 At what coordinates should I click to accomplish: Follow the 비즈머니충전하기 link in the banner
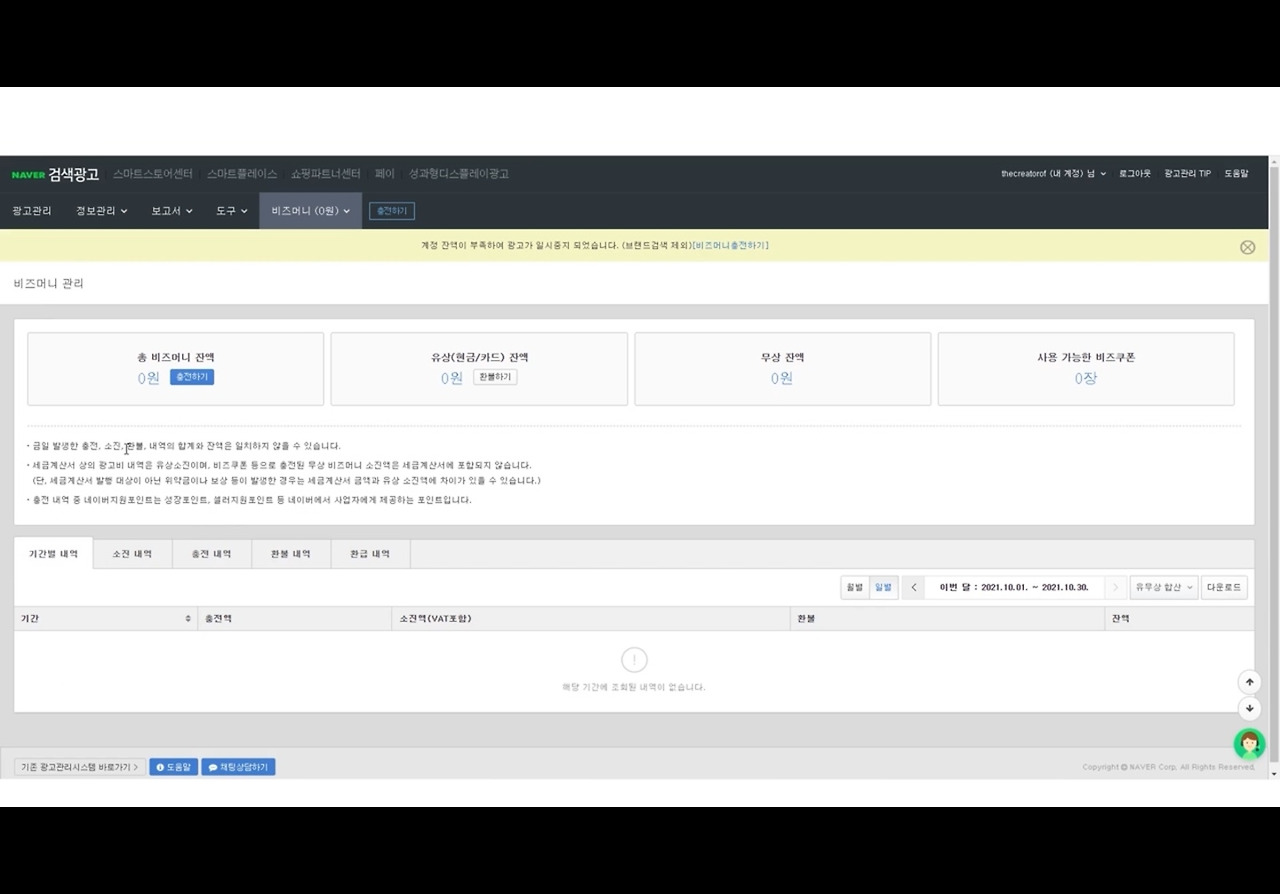tap(731, 246)
